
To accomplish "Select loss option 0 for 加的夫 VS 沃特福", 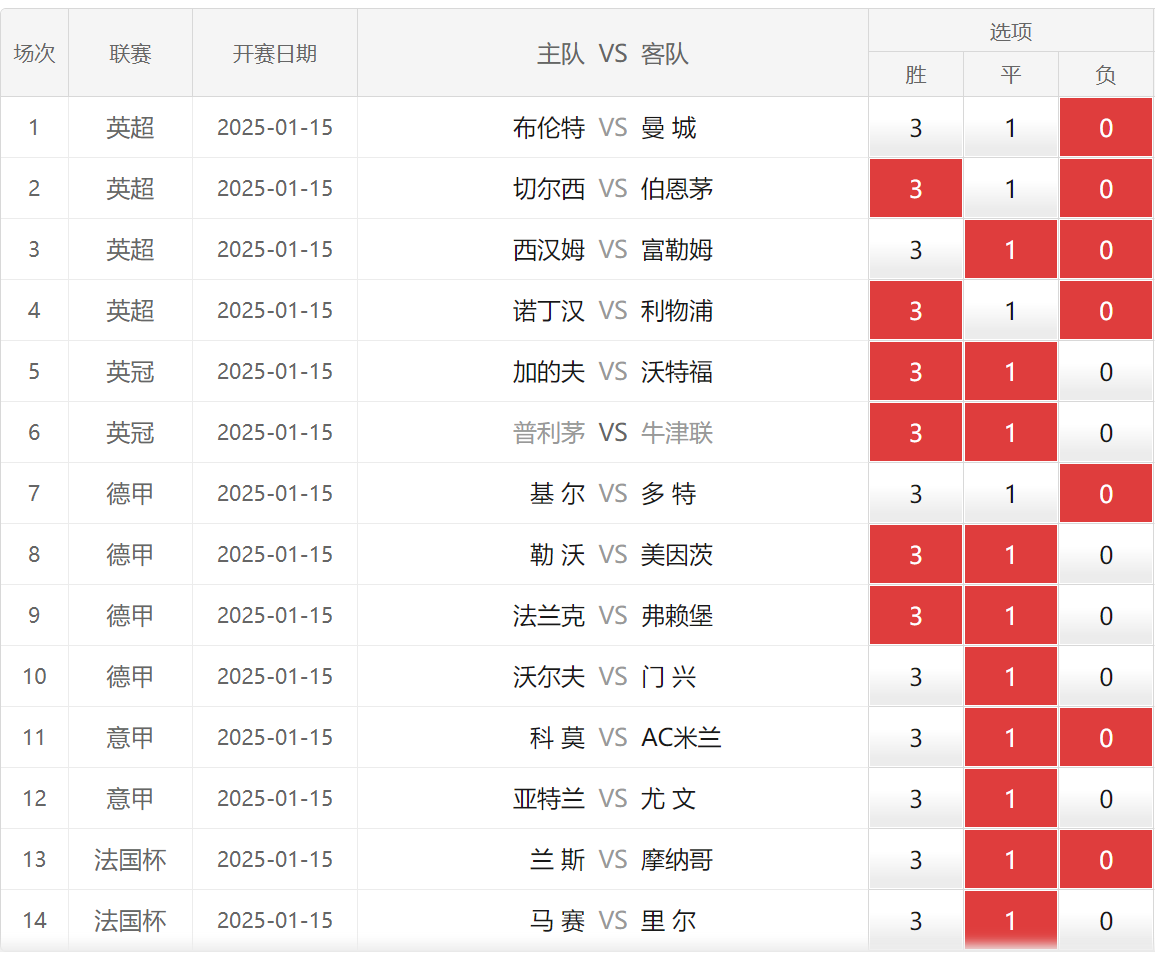I will [x=1106, y=371].
